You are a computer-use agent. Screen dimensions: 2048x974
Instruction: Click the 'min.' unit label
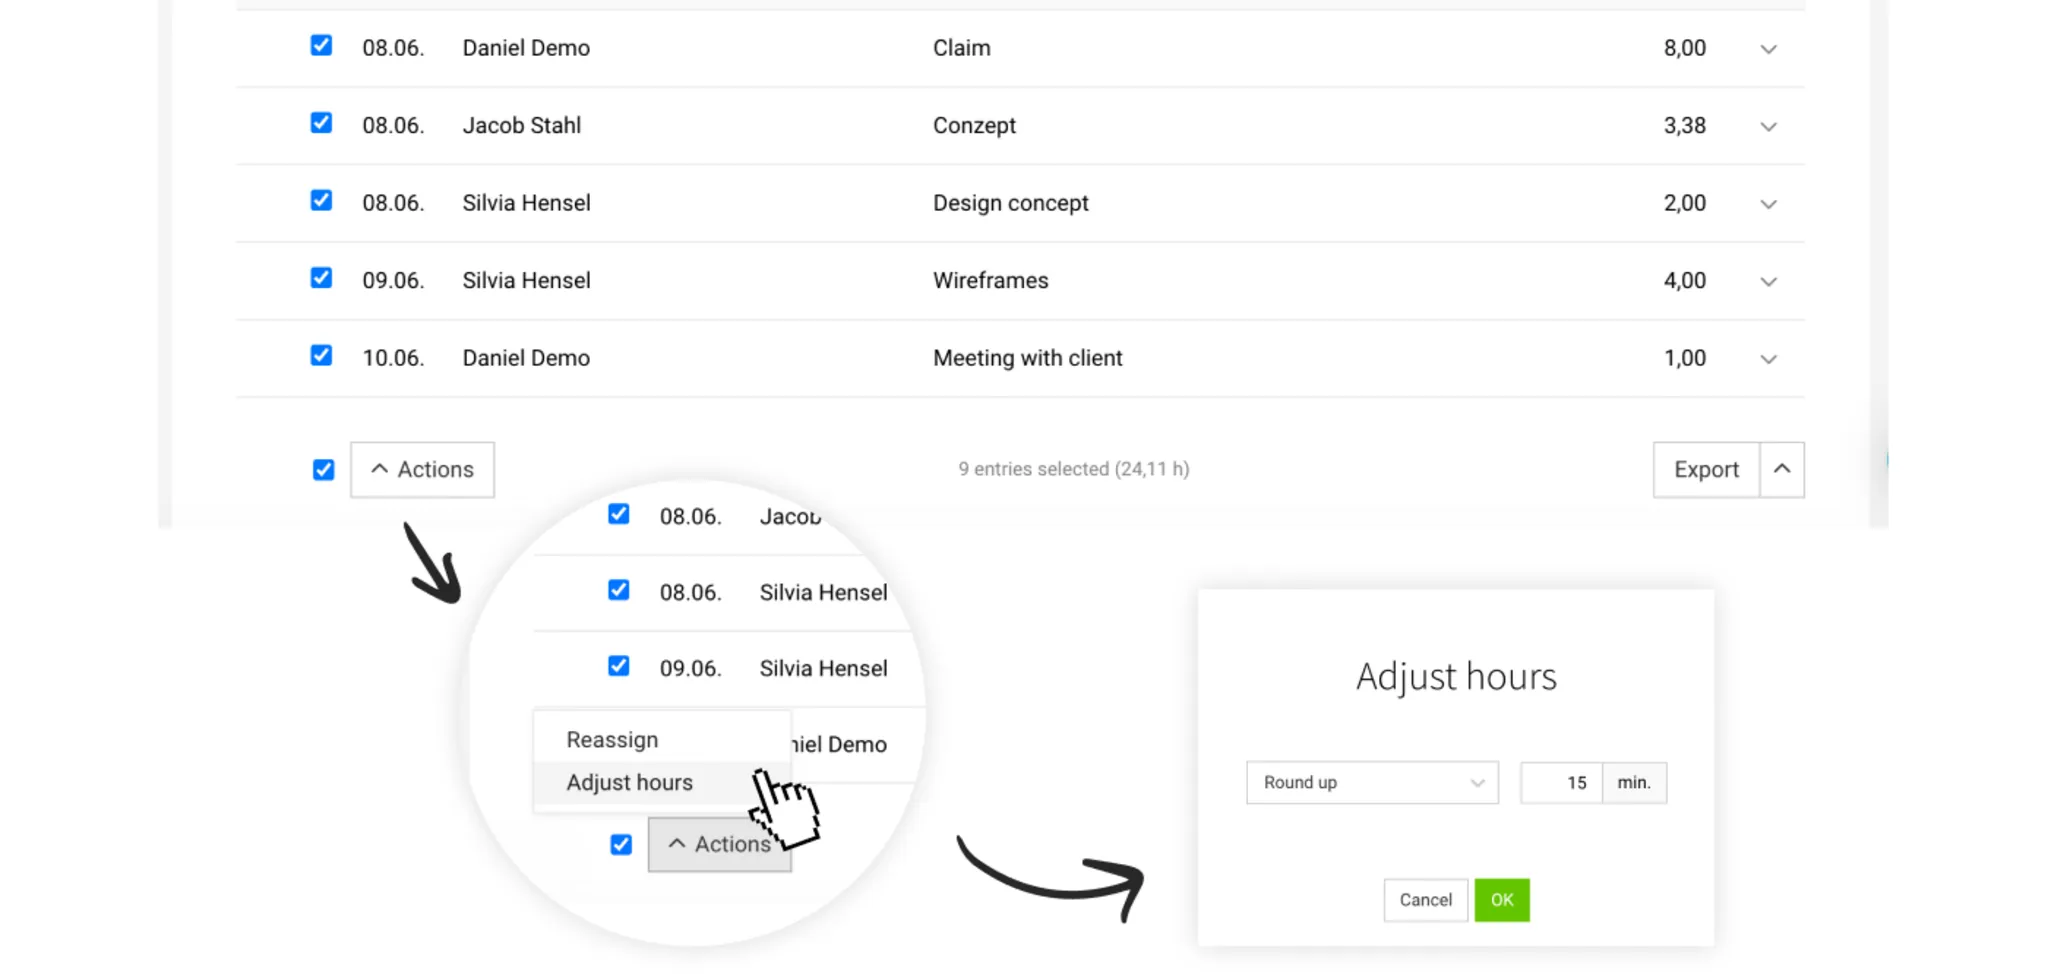(1634, 783)
